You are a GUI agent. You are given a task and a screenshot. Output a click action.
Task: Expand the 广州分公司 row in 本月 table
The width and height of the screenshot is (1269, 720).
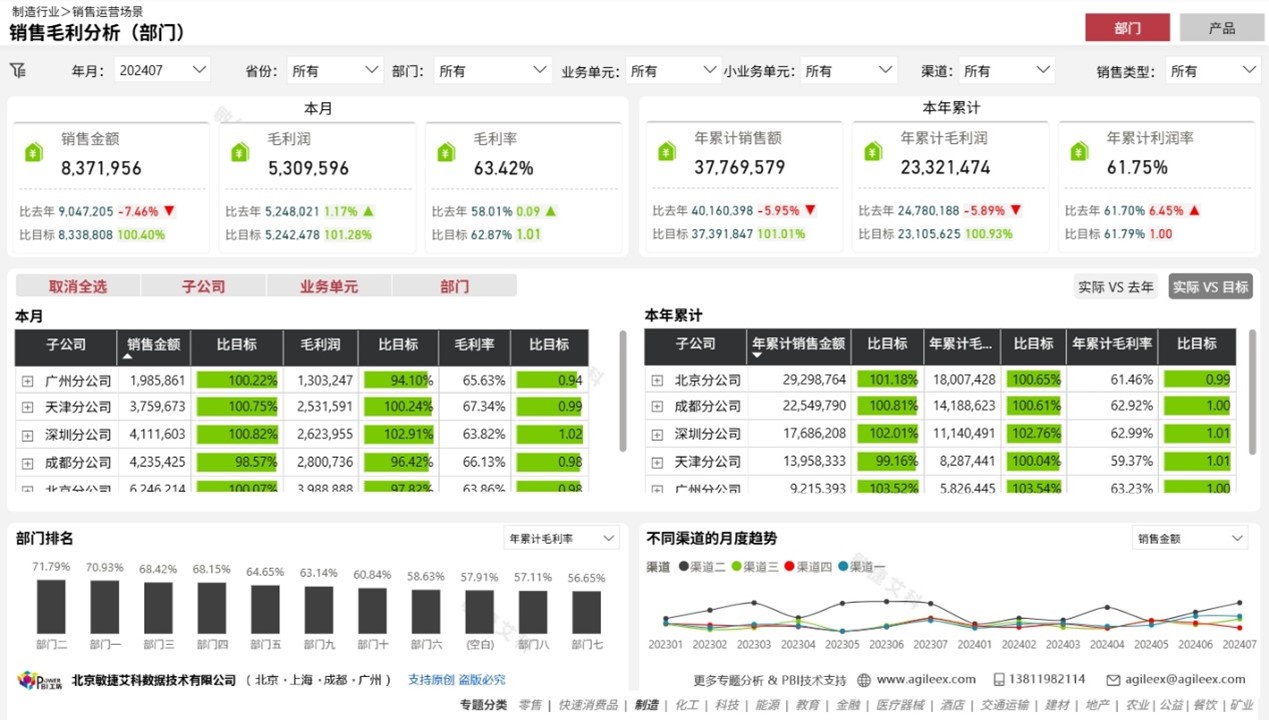[28, 381]
